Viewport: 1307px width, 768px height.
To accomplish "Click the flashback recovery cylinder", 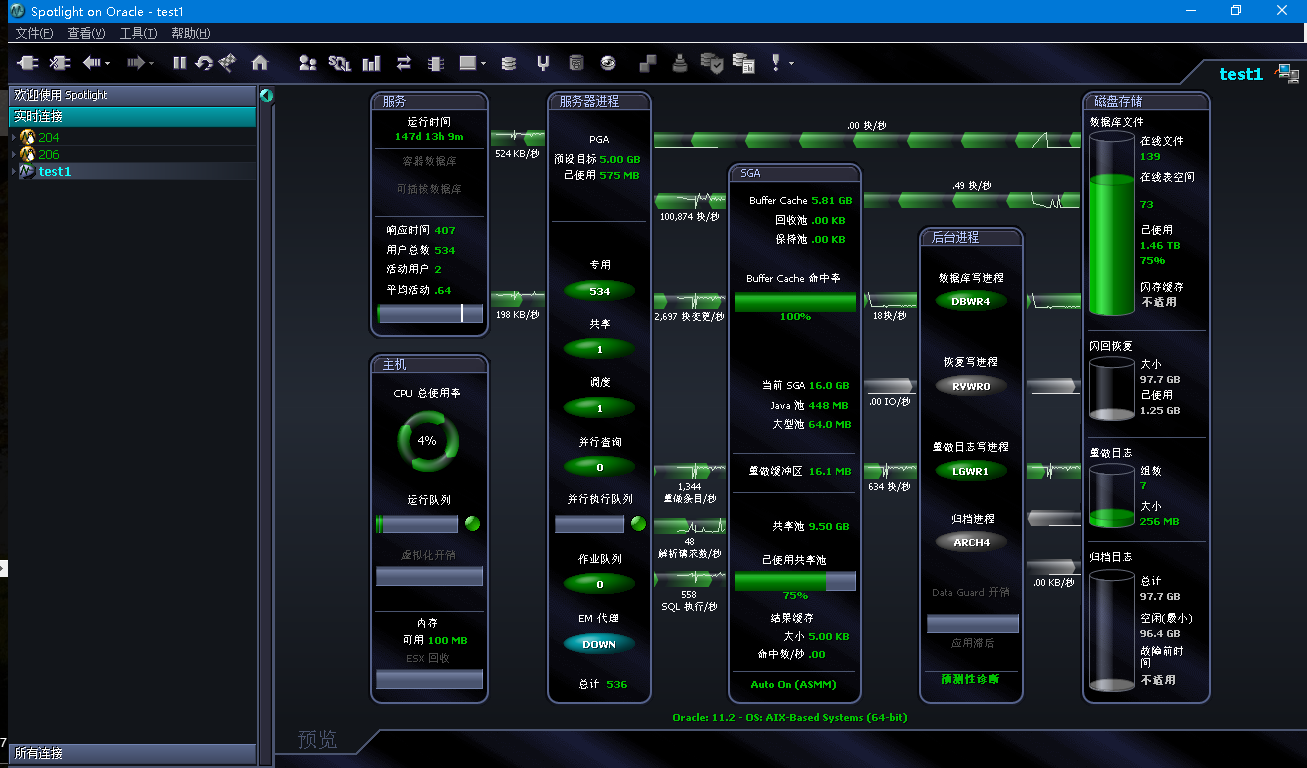I will tap(1111, 388).
